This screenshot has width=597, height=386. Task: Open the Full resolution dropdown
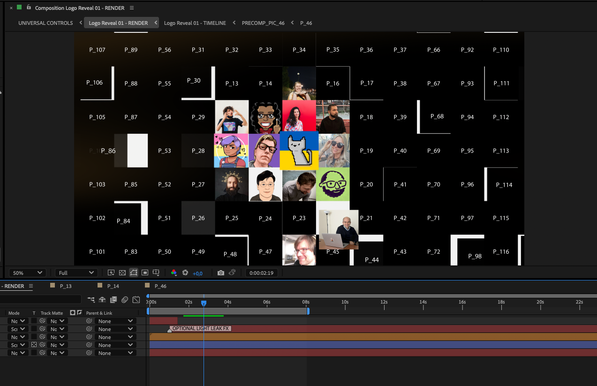76,273
